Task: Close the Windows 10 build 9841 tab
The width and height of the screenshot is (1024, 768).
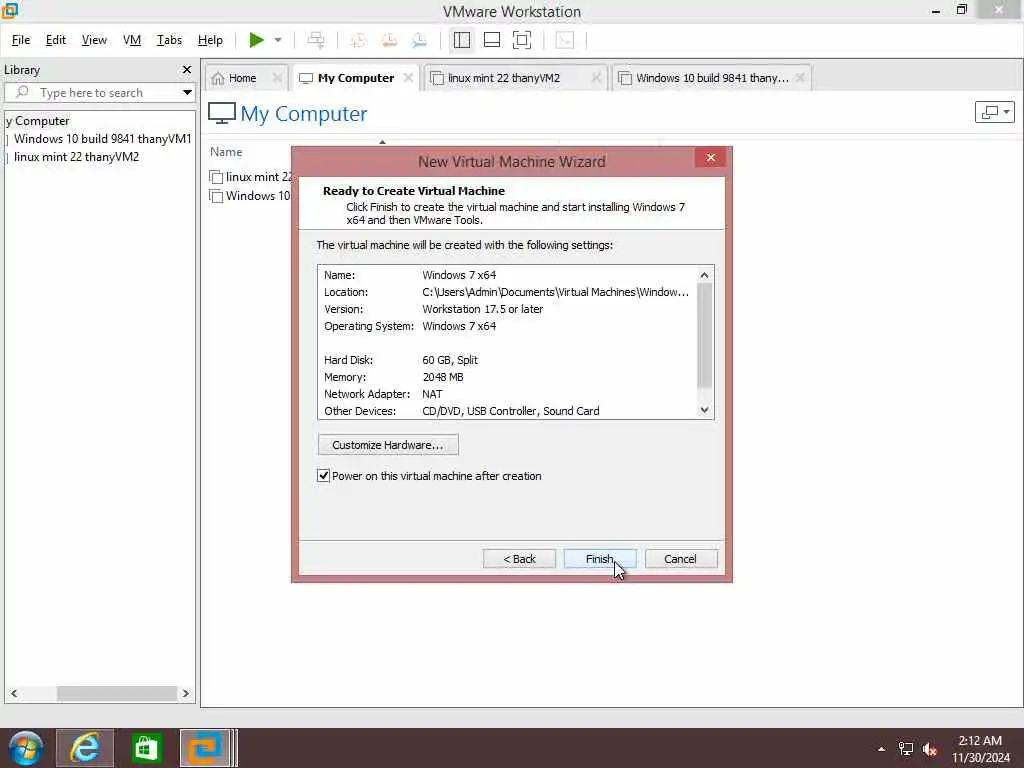Action: (x=800, y=78)
